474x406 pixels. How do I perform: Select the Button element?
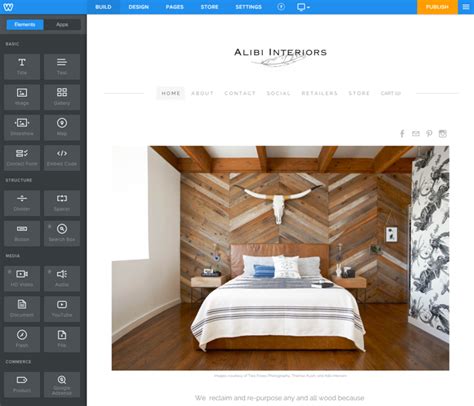(x=22, y=233)
